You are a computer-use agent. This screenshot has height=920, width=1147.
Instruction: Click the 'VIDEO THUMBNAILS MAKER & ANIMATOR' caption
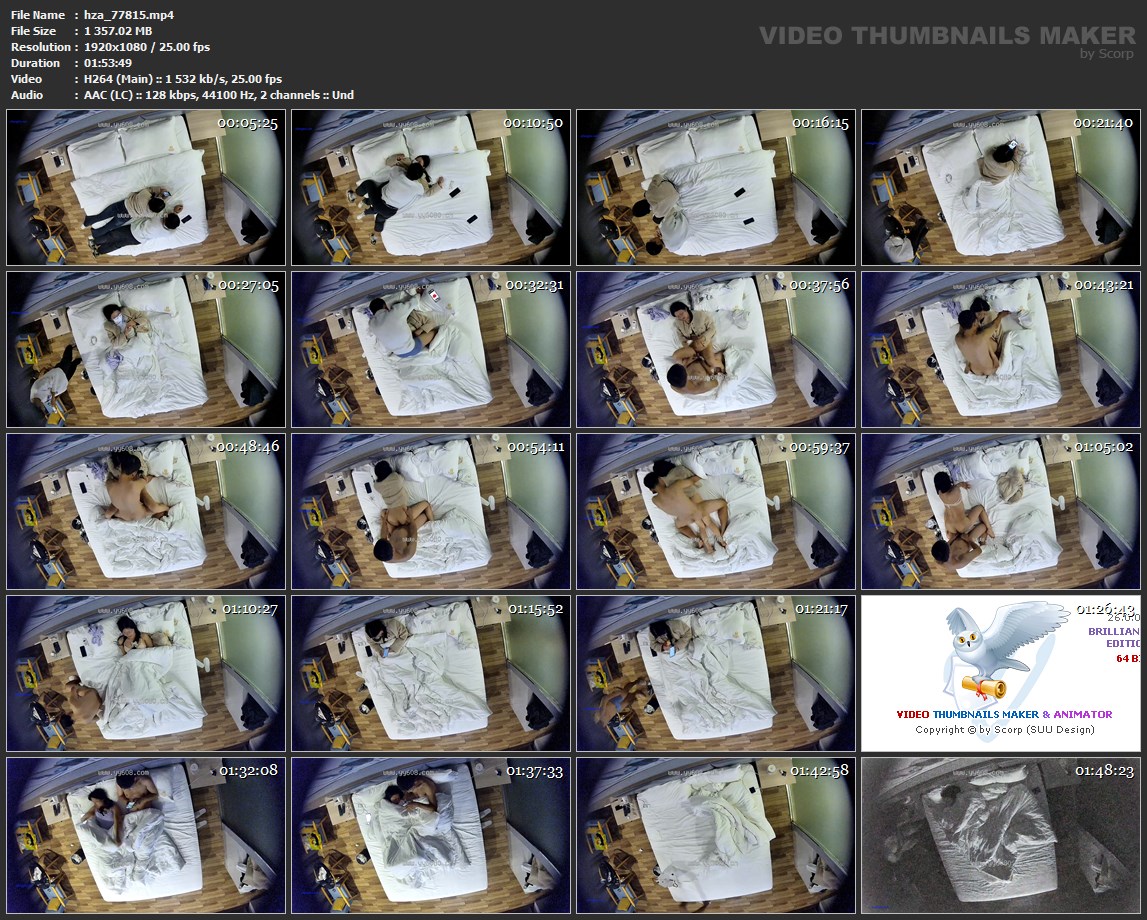pyautogui.click(x=1004, y=714)
